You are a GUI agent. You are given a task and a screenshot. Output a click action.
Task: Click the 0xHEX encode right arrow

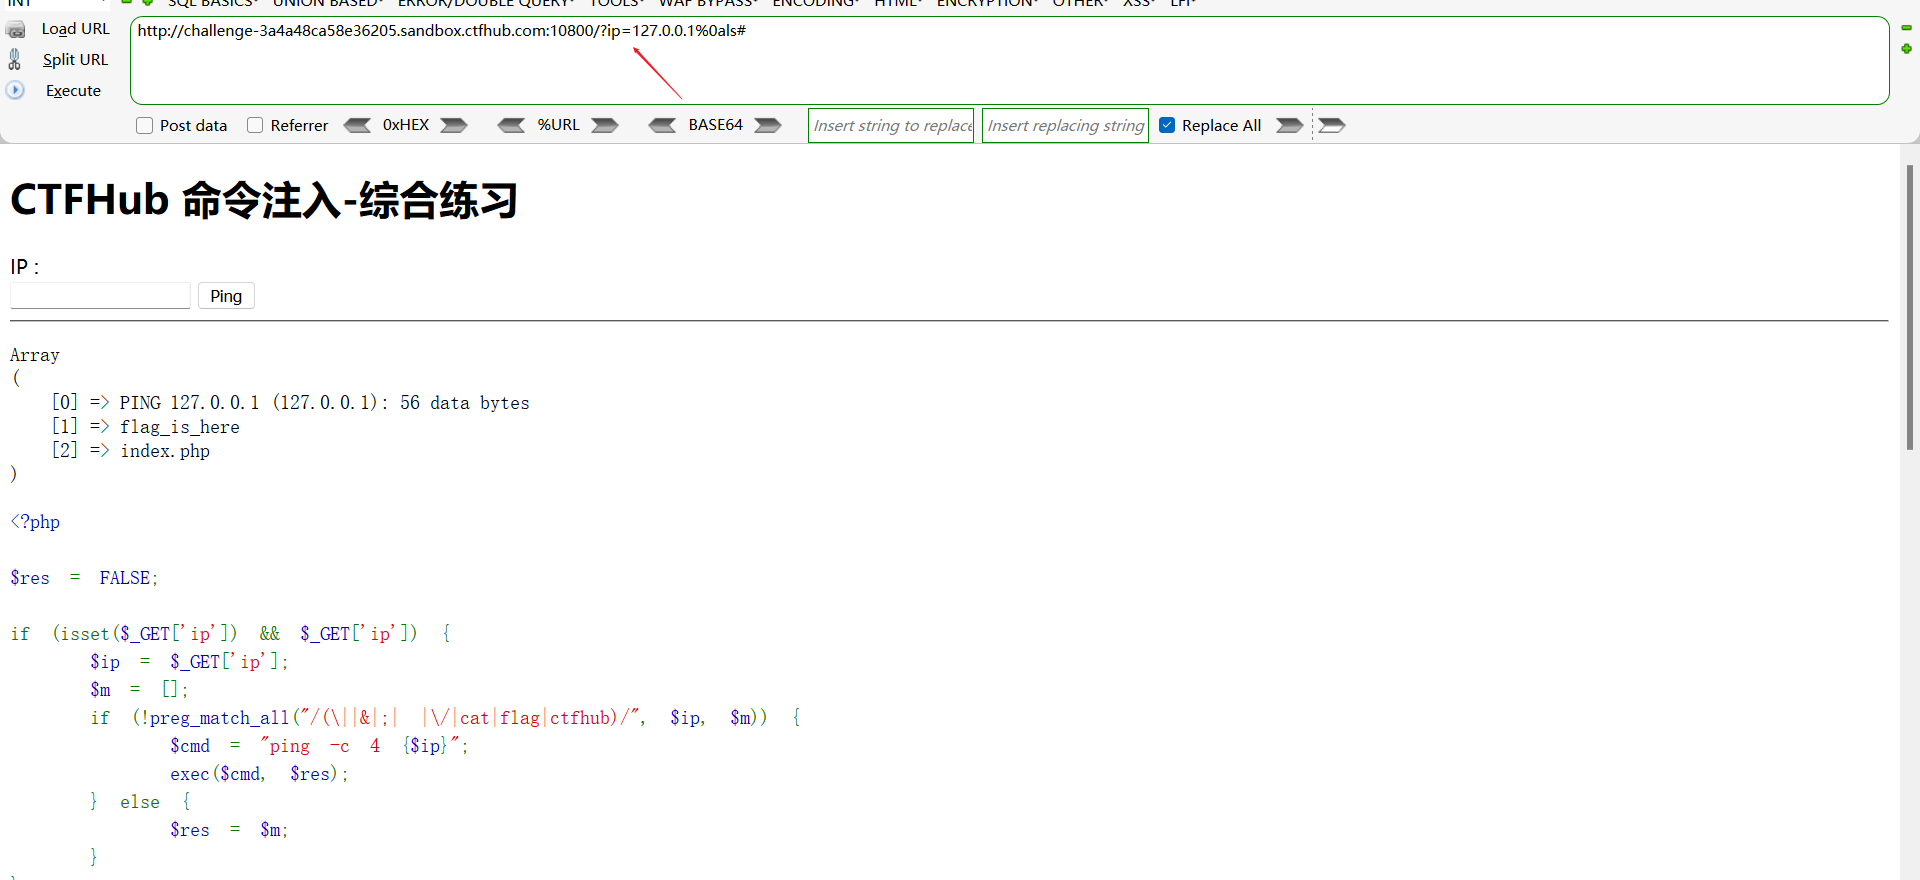tap(454, 125)
